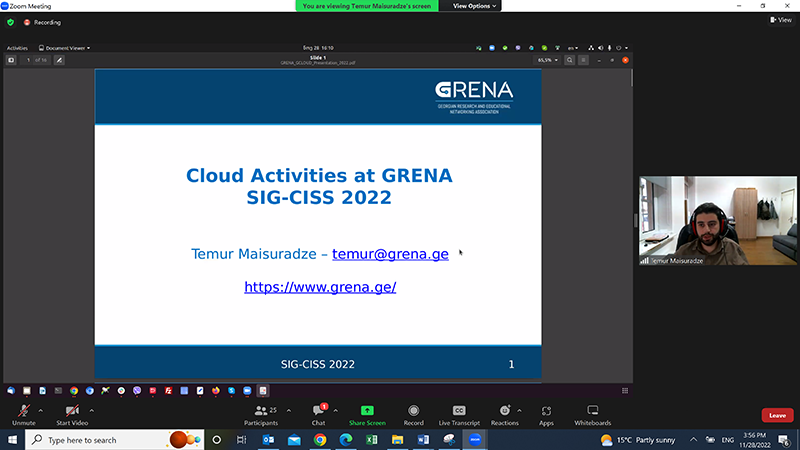The width and height of the screenshot is (800, 450).
Task: Open Chrome in the shared Ubuntu dock
Action: (74, 391)
